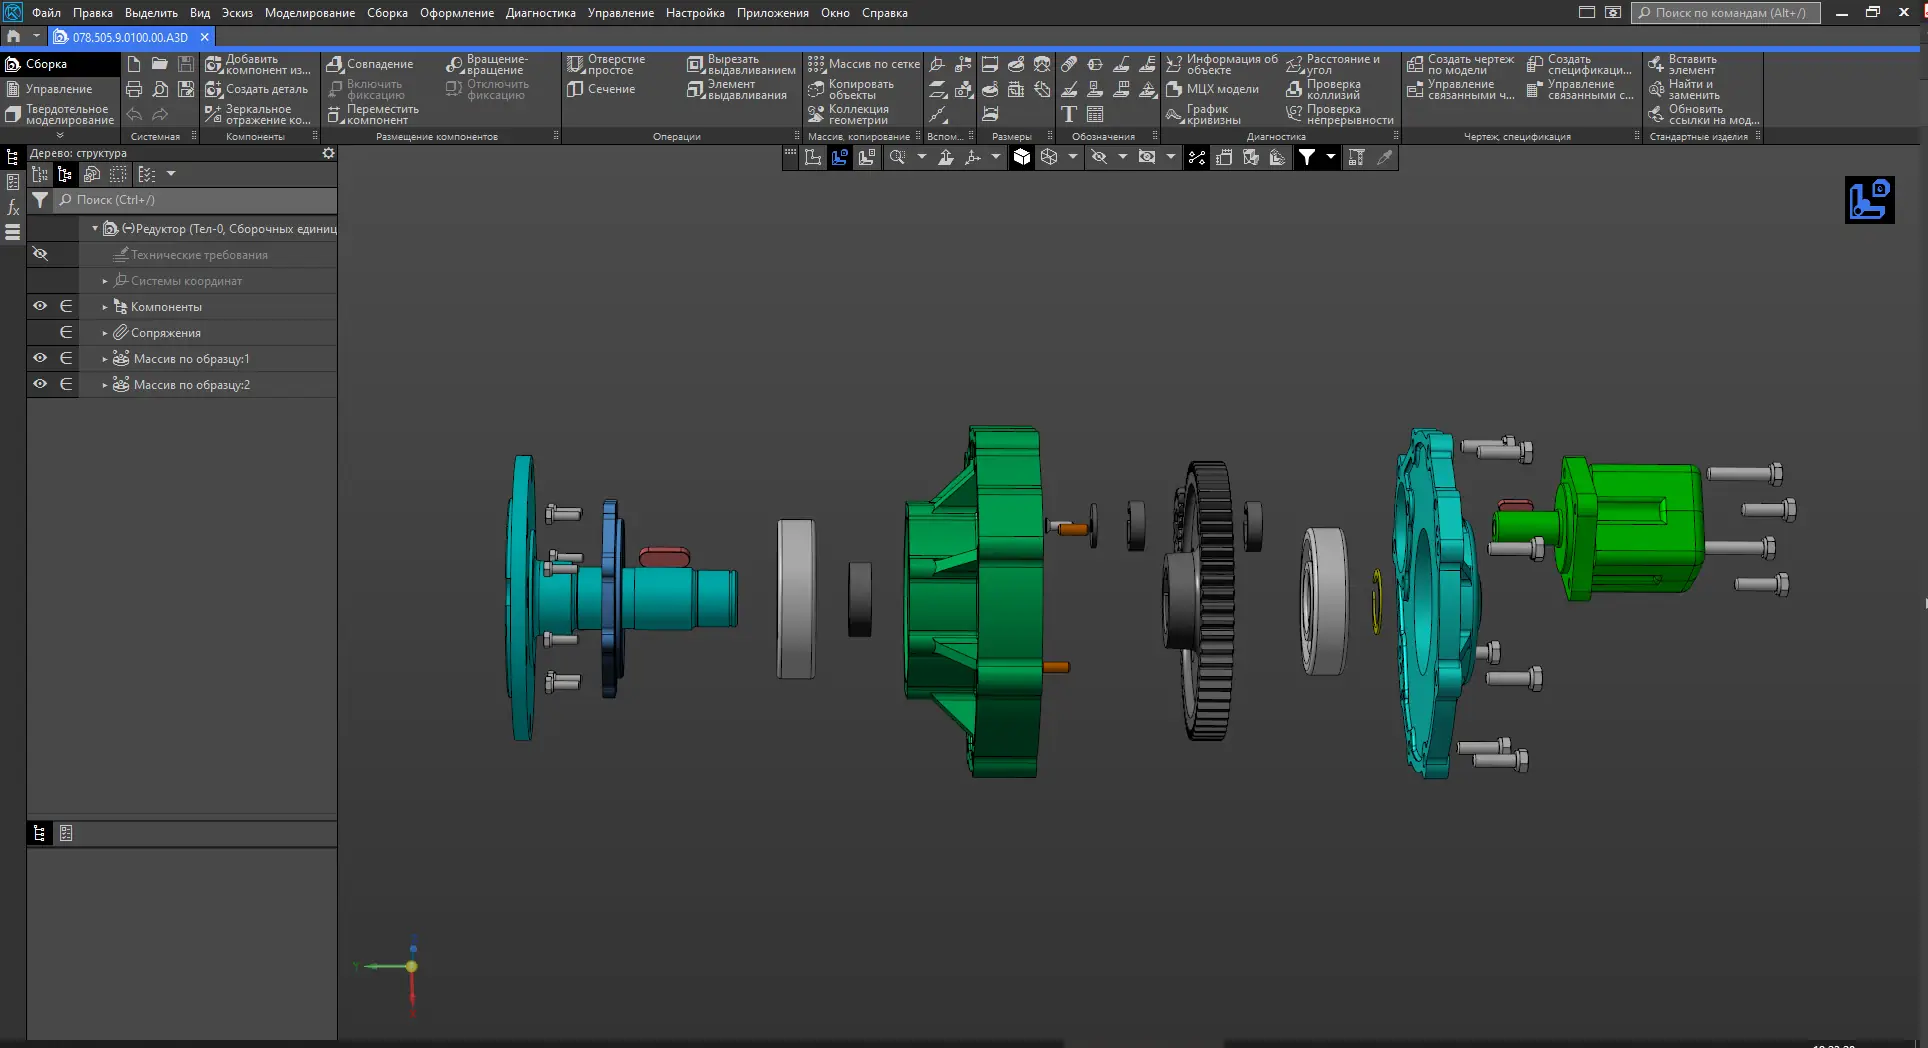Open the Диагностика menu
This screenshot has height=1048, width=1928.
coord(541,13)
